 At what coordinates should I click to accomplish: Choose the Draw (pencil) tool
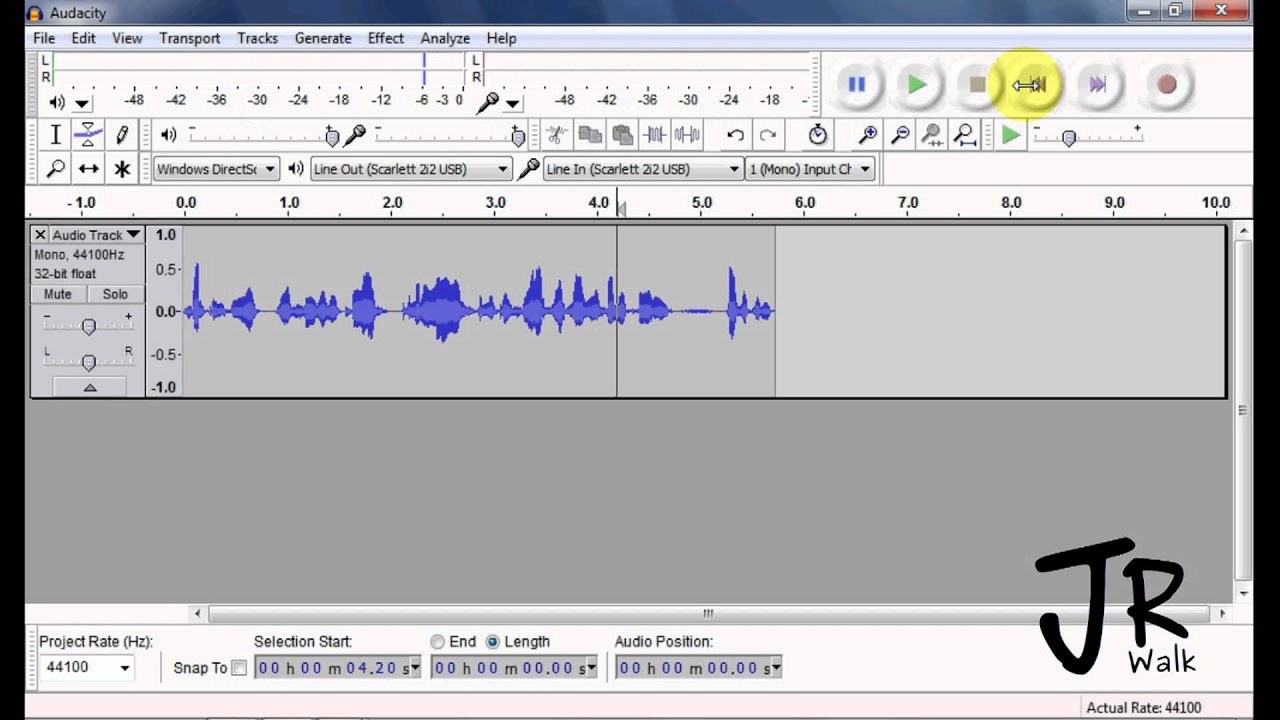122,134
